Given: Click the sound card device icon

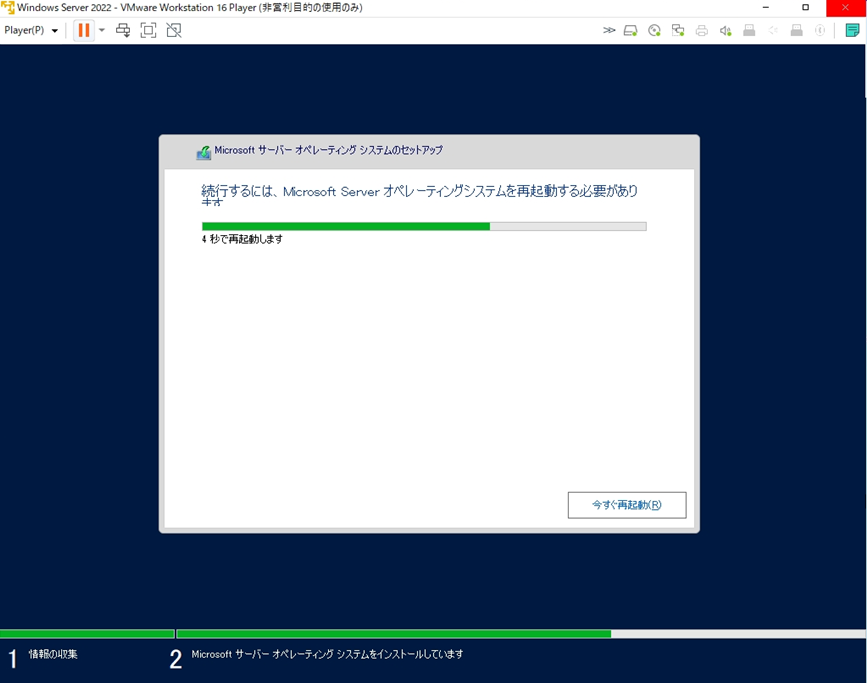Looking at the screenshot, I should tap(725, 30).
